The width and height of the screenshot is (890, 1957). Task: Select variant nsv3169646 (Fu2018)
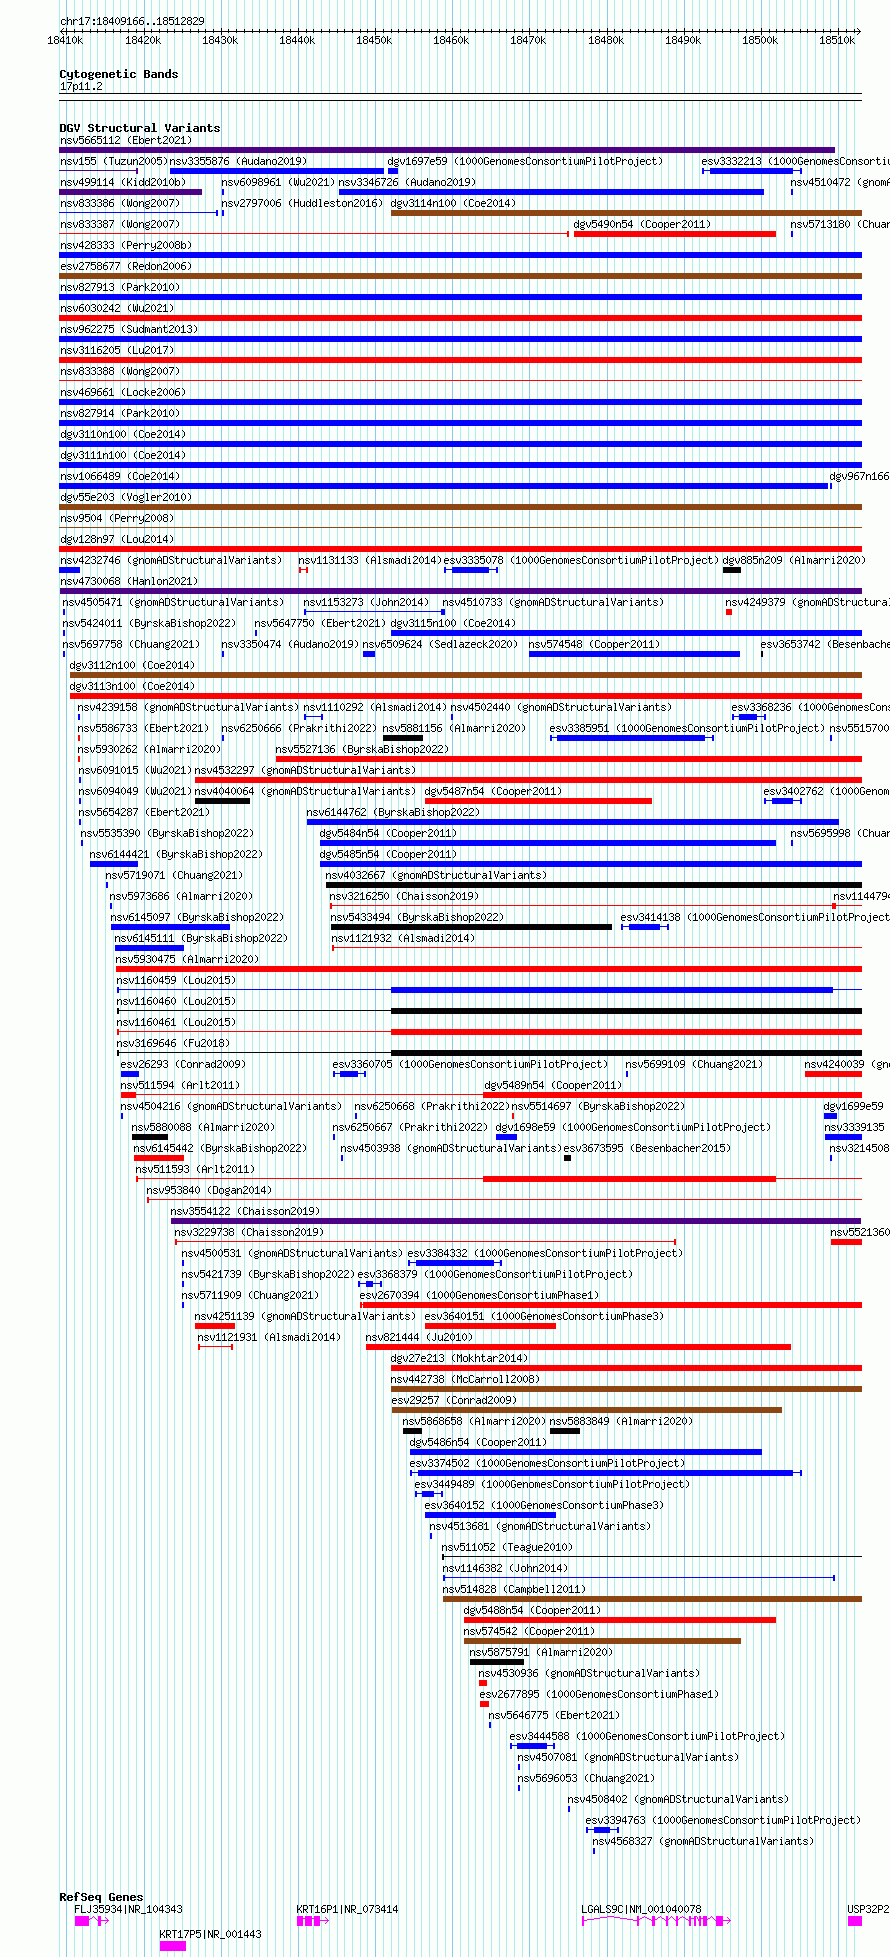pyautogui.click(x=172, y=1043)
